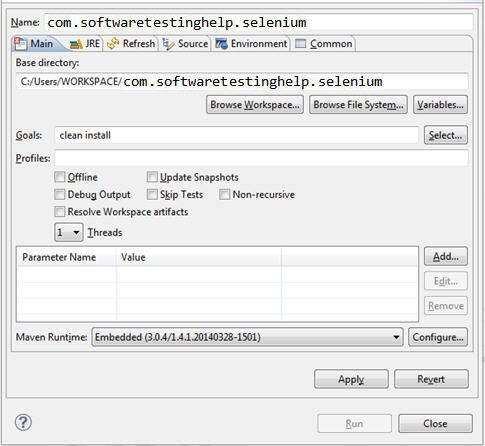This screenshot has height=446, width=485.
Task: Enable Resolve Workspace artifacts checkbox
Action: pyautogui.click(x=60, y=212)
